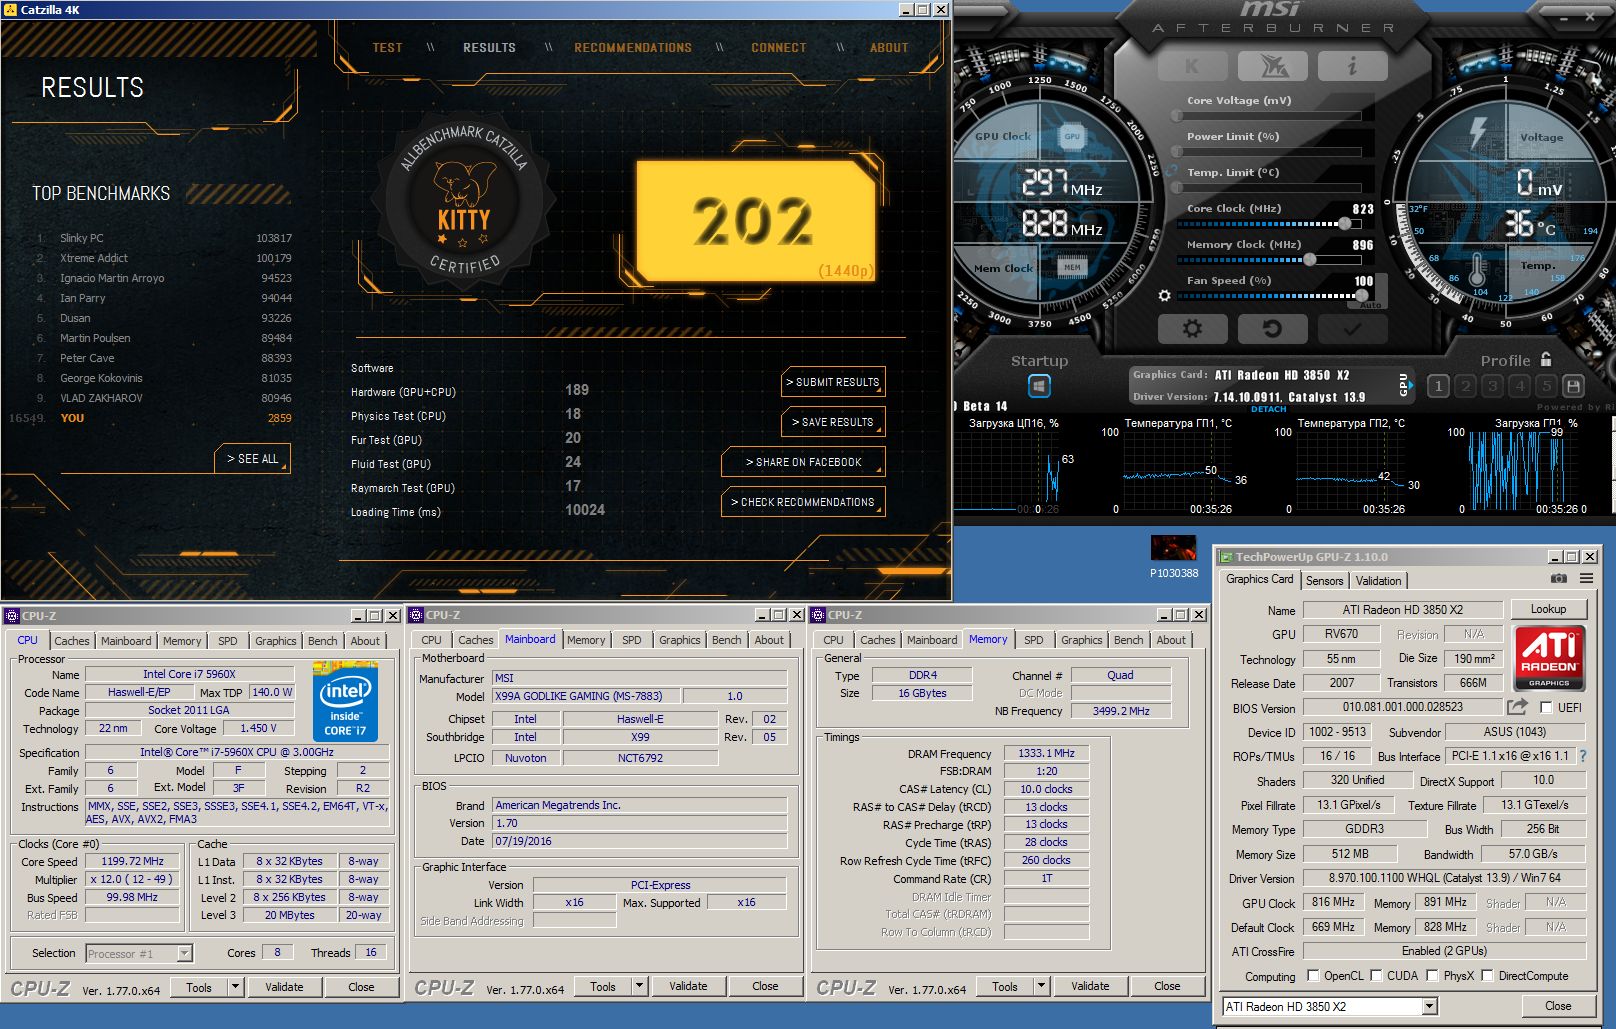Click the Intel Core i7 logo in CPU-Z
1616x1029 pixels.
point(345,701)
